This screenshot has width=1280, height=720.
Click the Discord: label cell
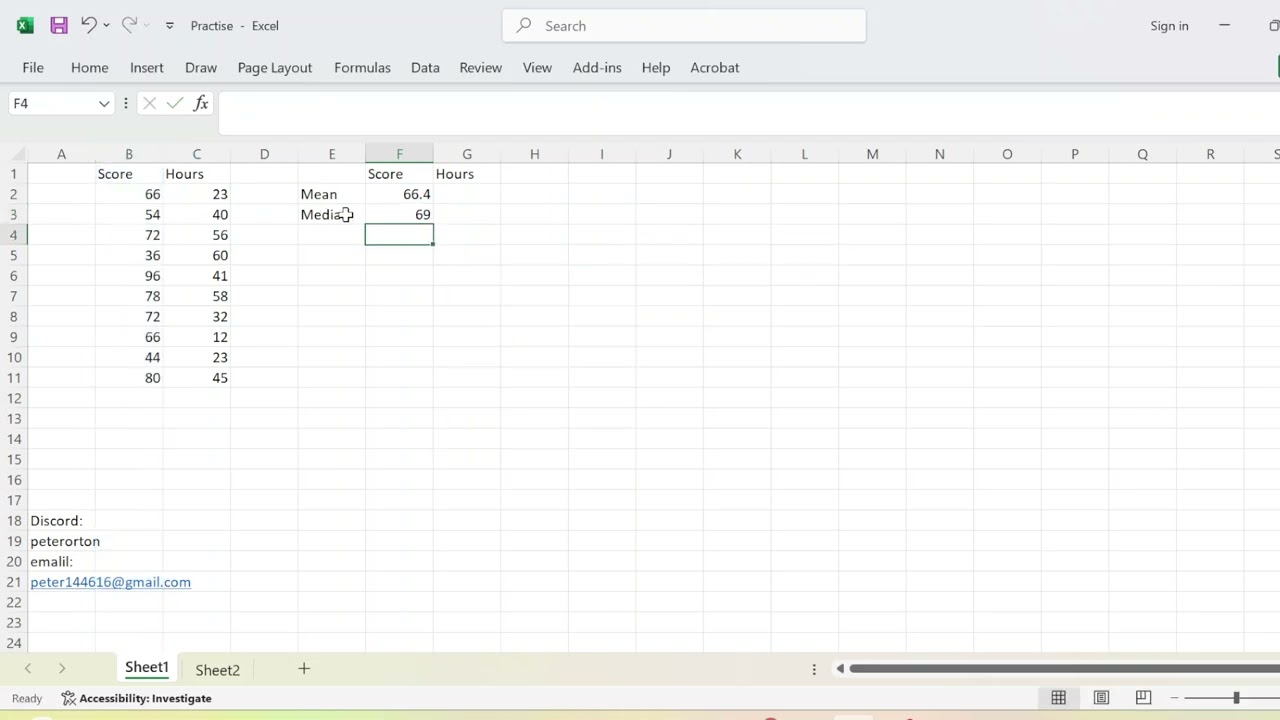click(61, 521)
